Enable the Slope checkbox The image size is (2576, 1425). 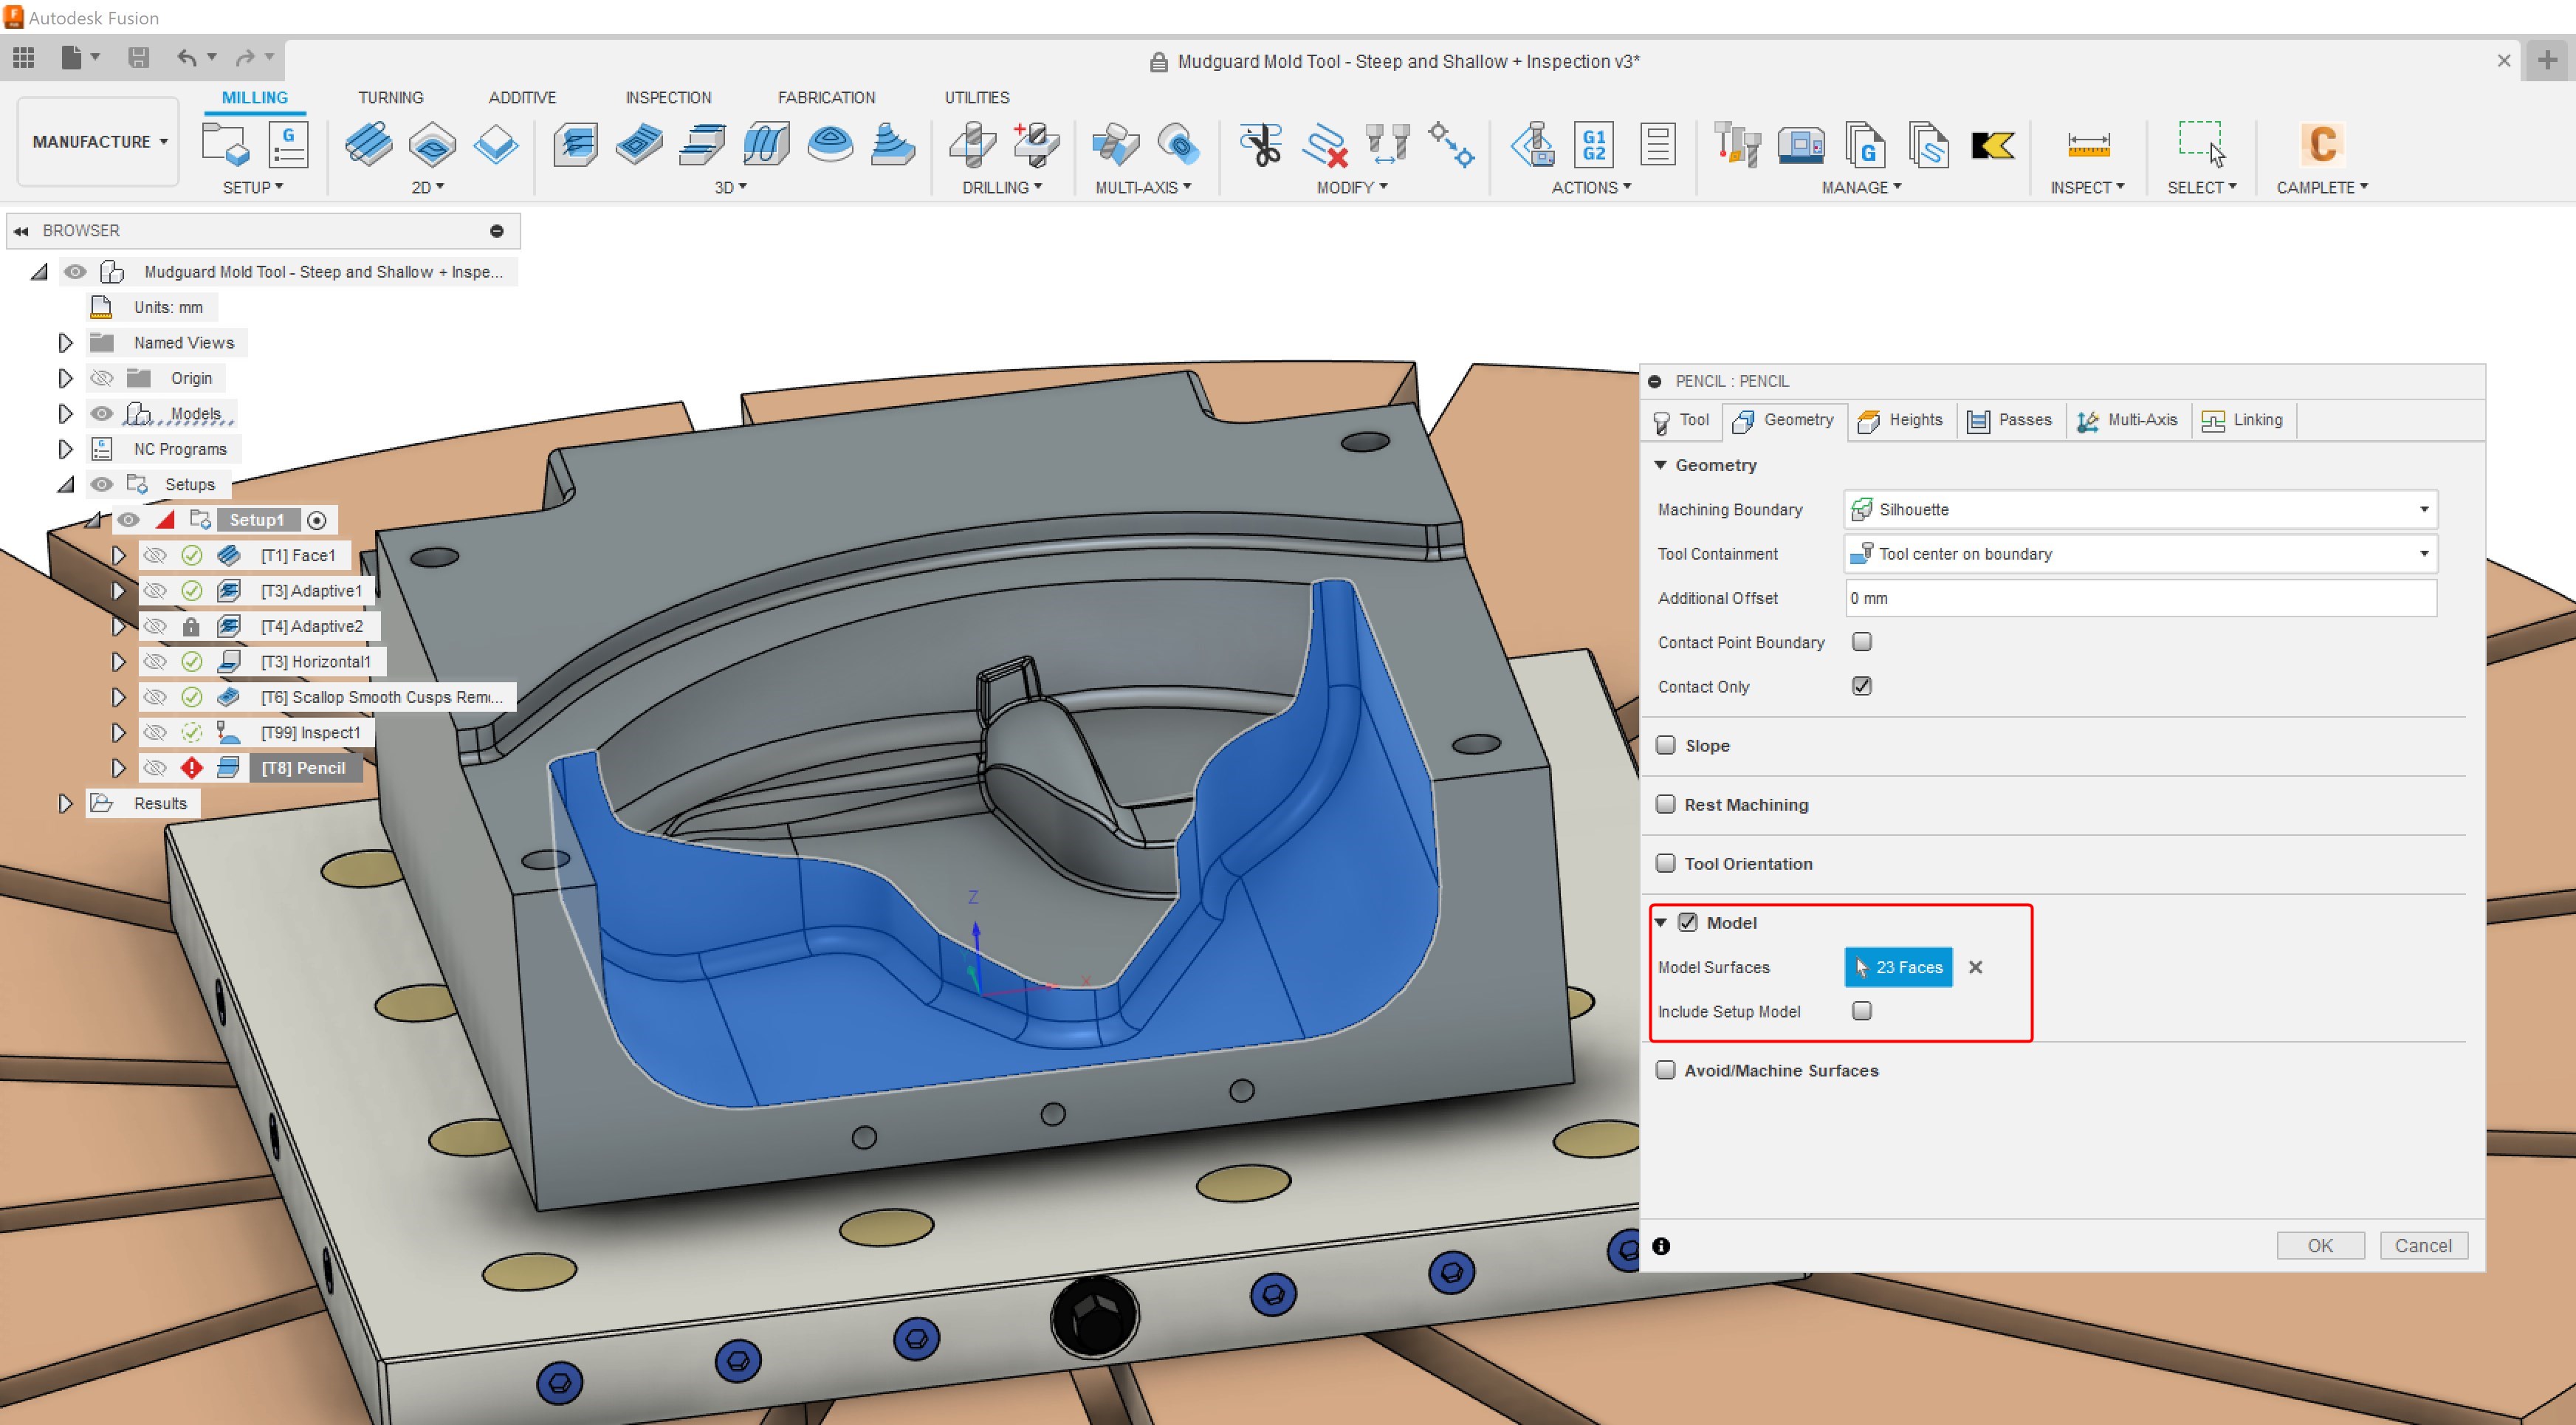[x=1666, y=745]
